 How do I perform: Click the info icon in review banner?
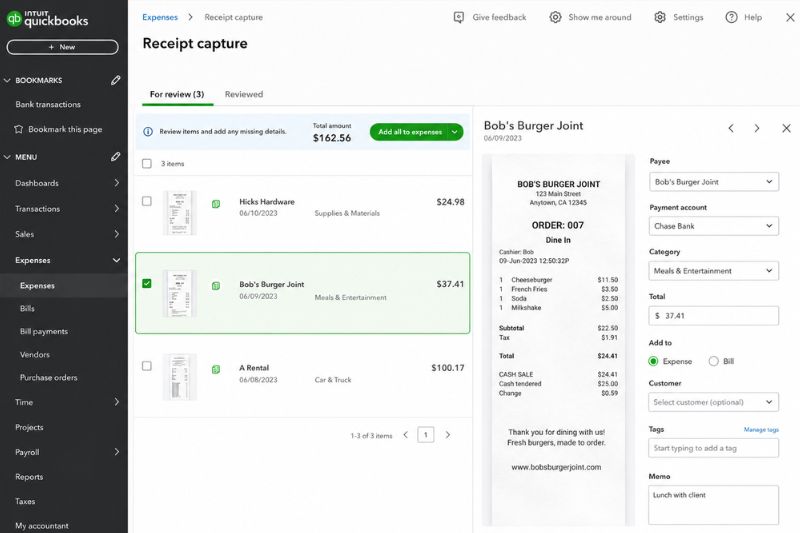tap(148, 132)
